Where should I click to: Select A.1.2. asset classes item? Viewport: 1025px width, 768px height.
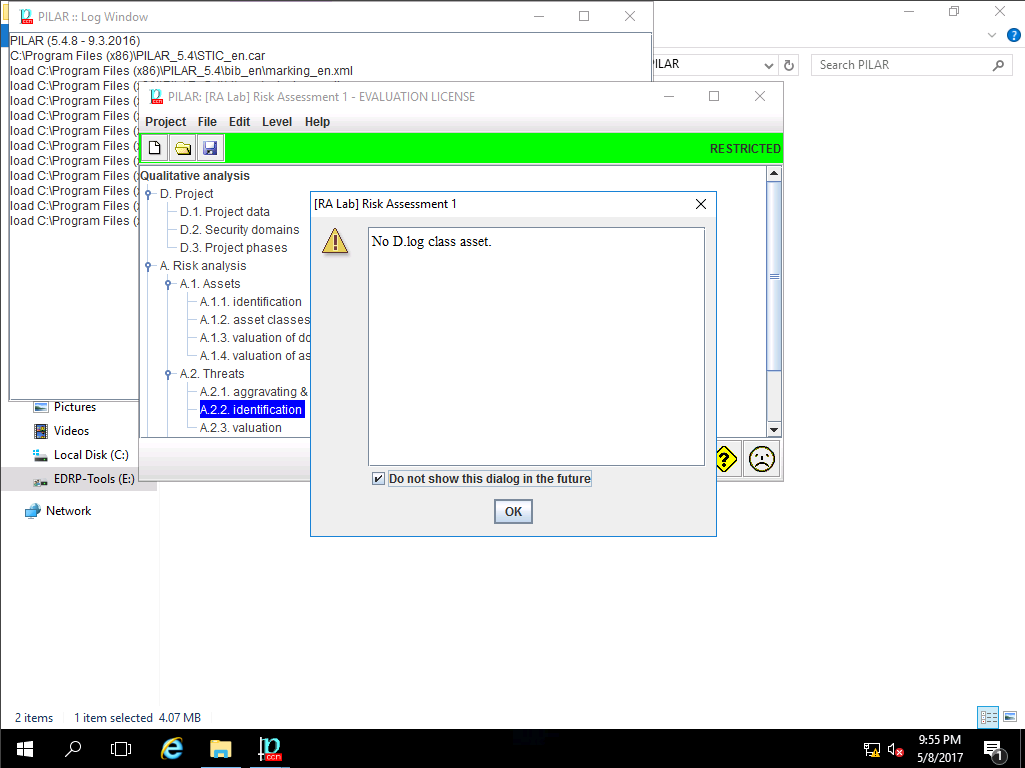click(x=254, y=320)
